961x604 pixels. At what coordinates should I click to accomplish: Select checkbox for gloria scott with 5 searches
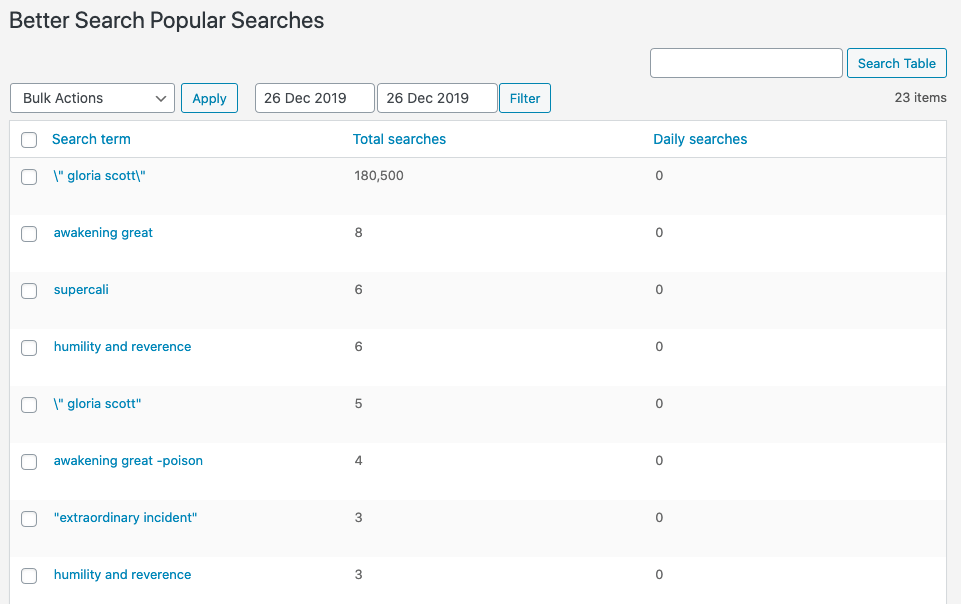pos(29,405)
